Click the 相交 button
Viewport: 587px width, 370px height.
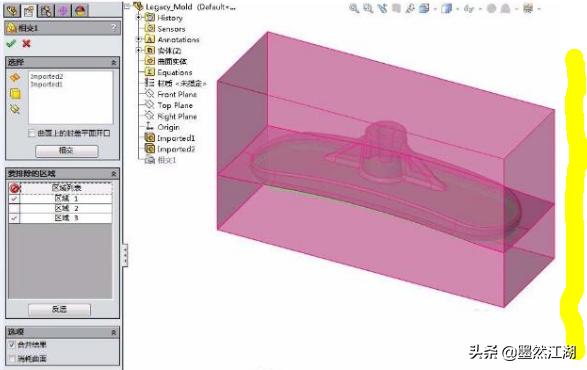tap(67, 151)
